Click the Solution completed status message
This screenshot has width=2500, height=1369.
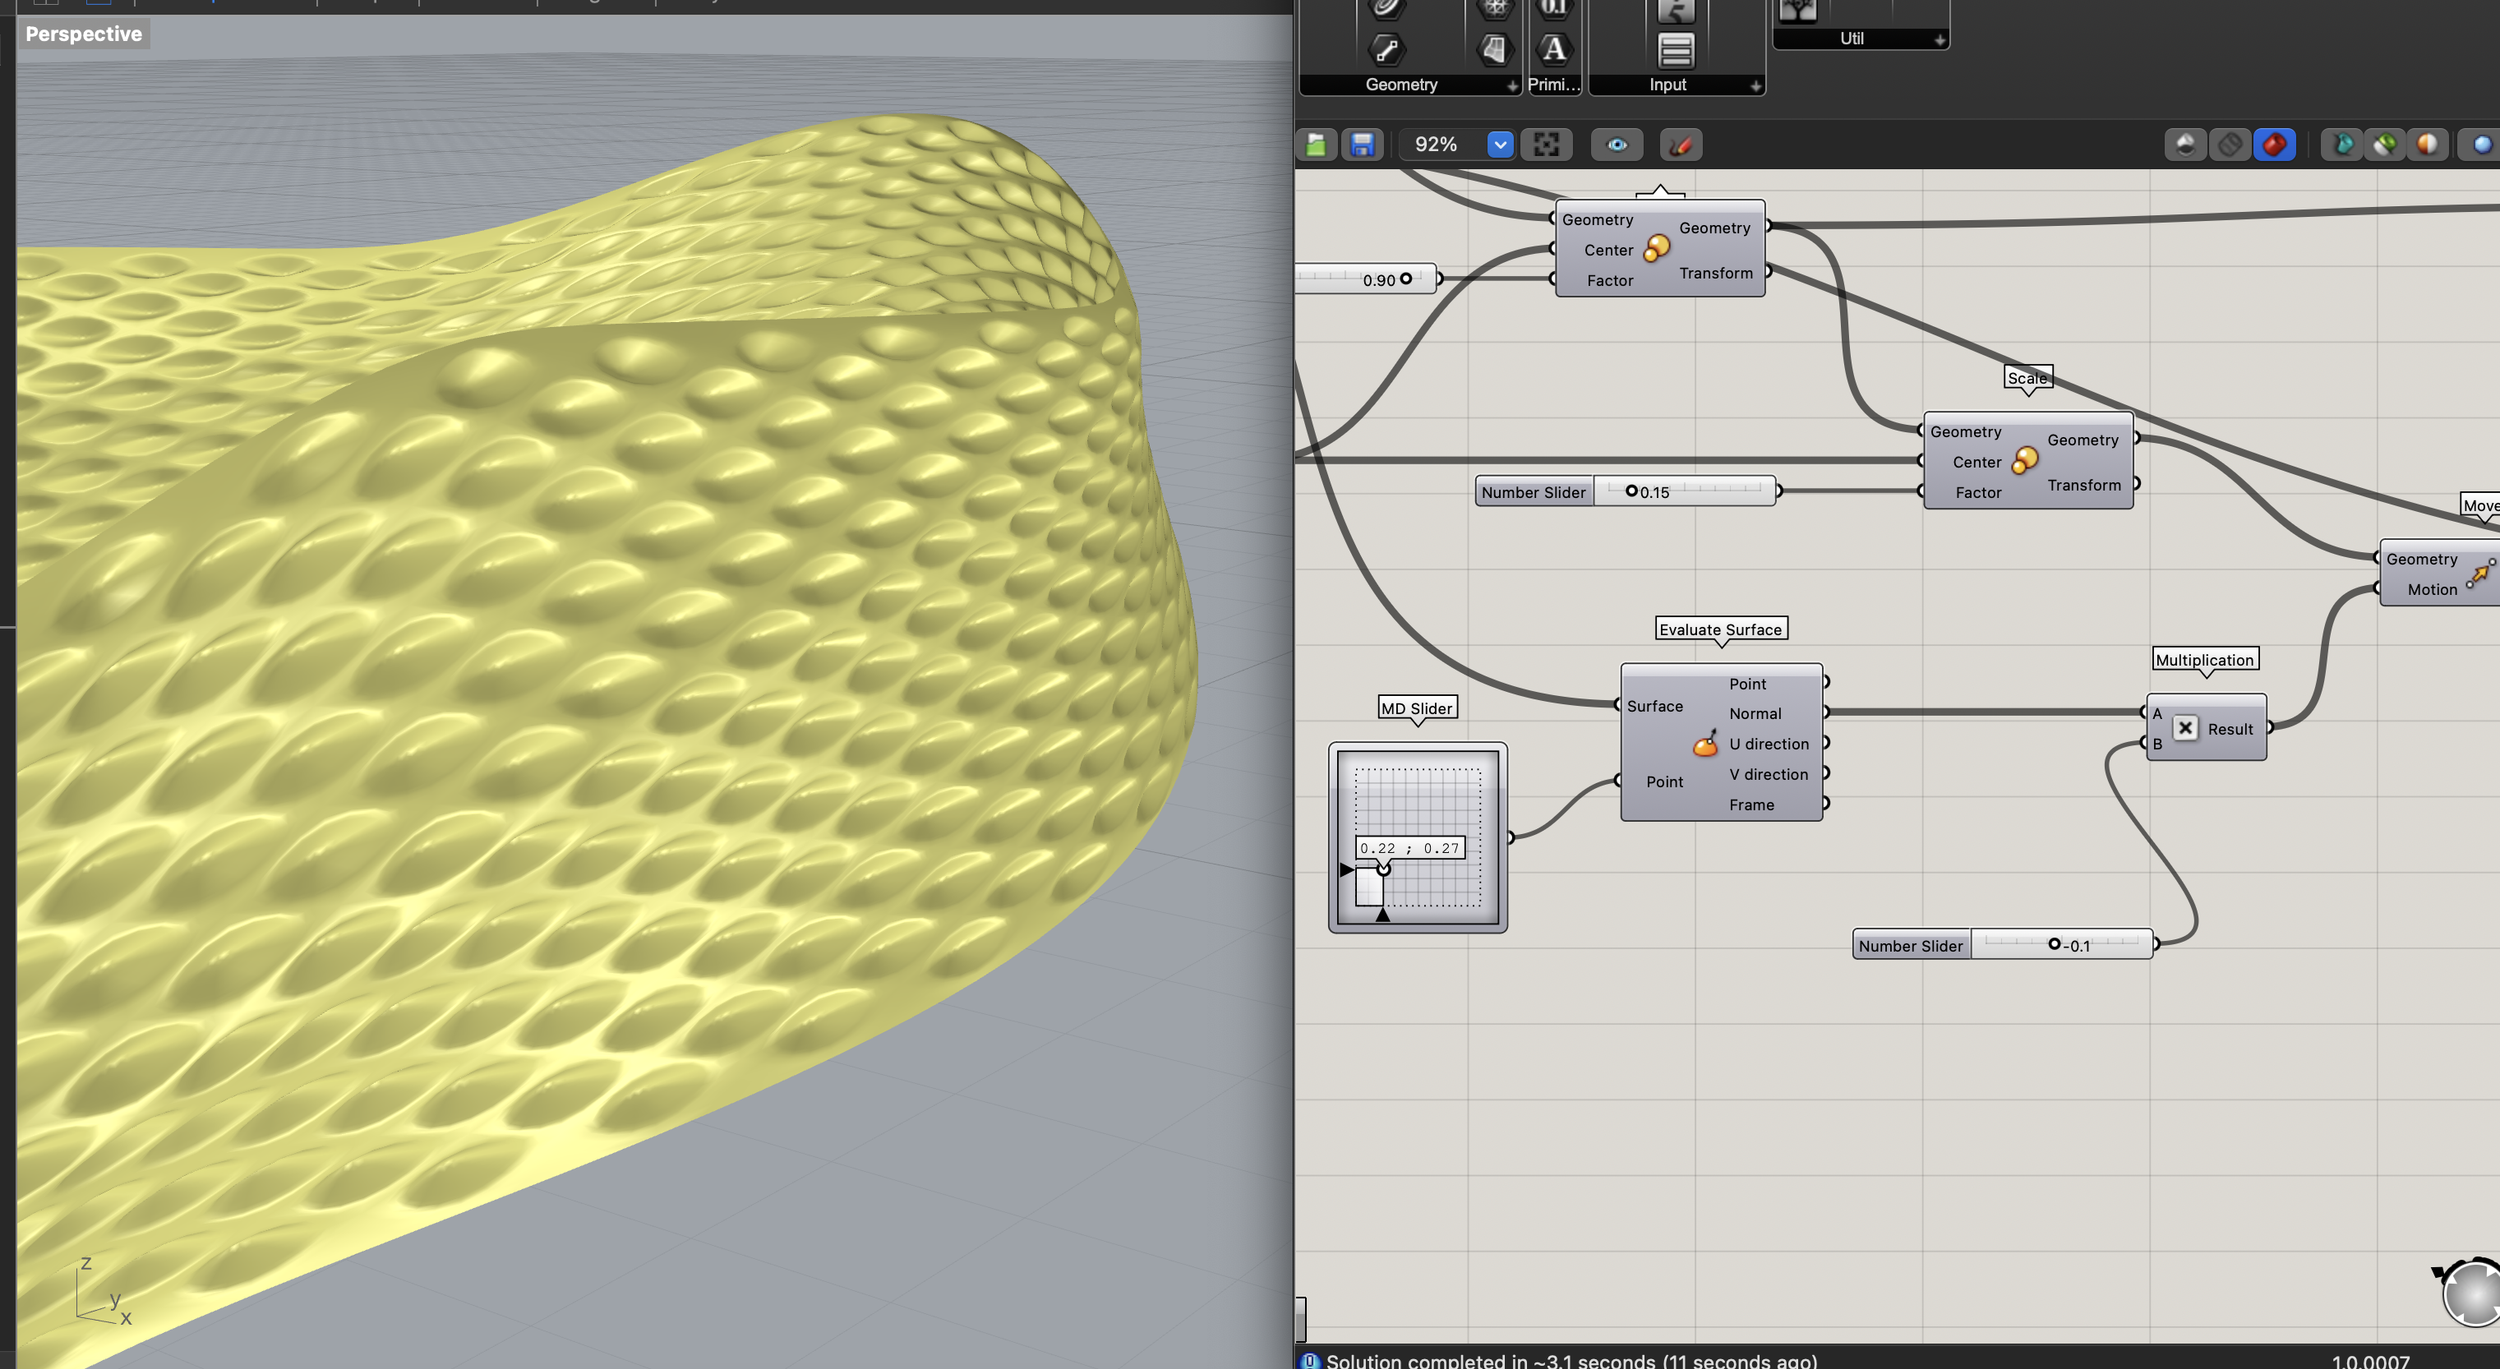(x=1572, y=1360)
